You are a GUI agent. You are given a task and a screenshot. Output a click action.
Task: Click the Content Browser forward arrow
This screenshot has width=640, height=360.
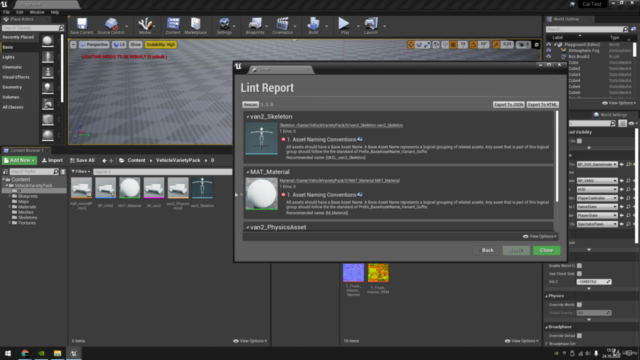[x=111, y=160]
